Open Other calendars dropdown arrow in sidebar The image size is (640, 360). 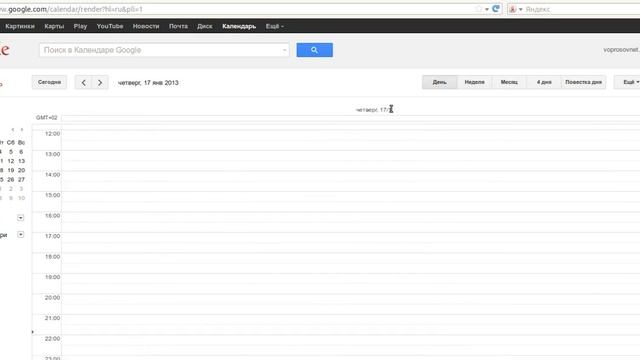20,234
